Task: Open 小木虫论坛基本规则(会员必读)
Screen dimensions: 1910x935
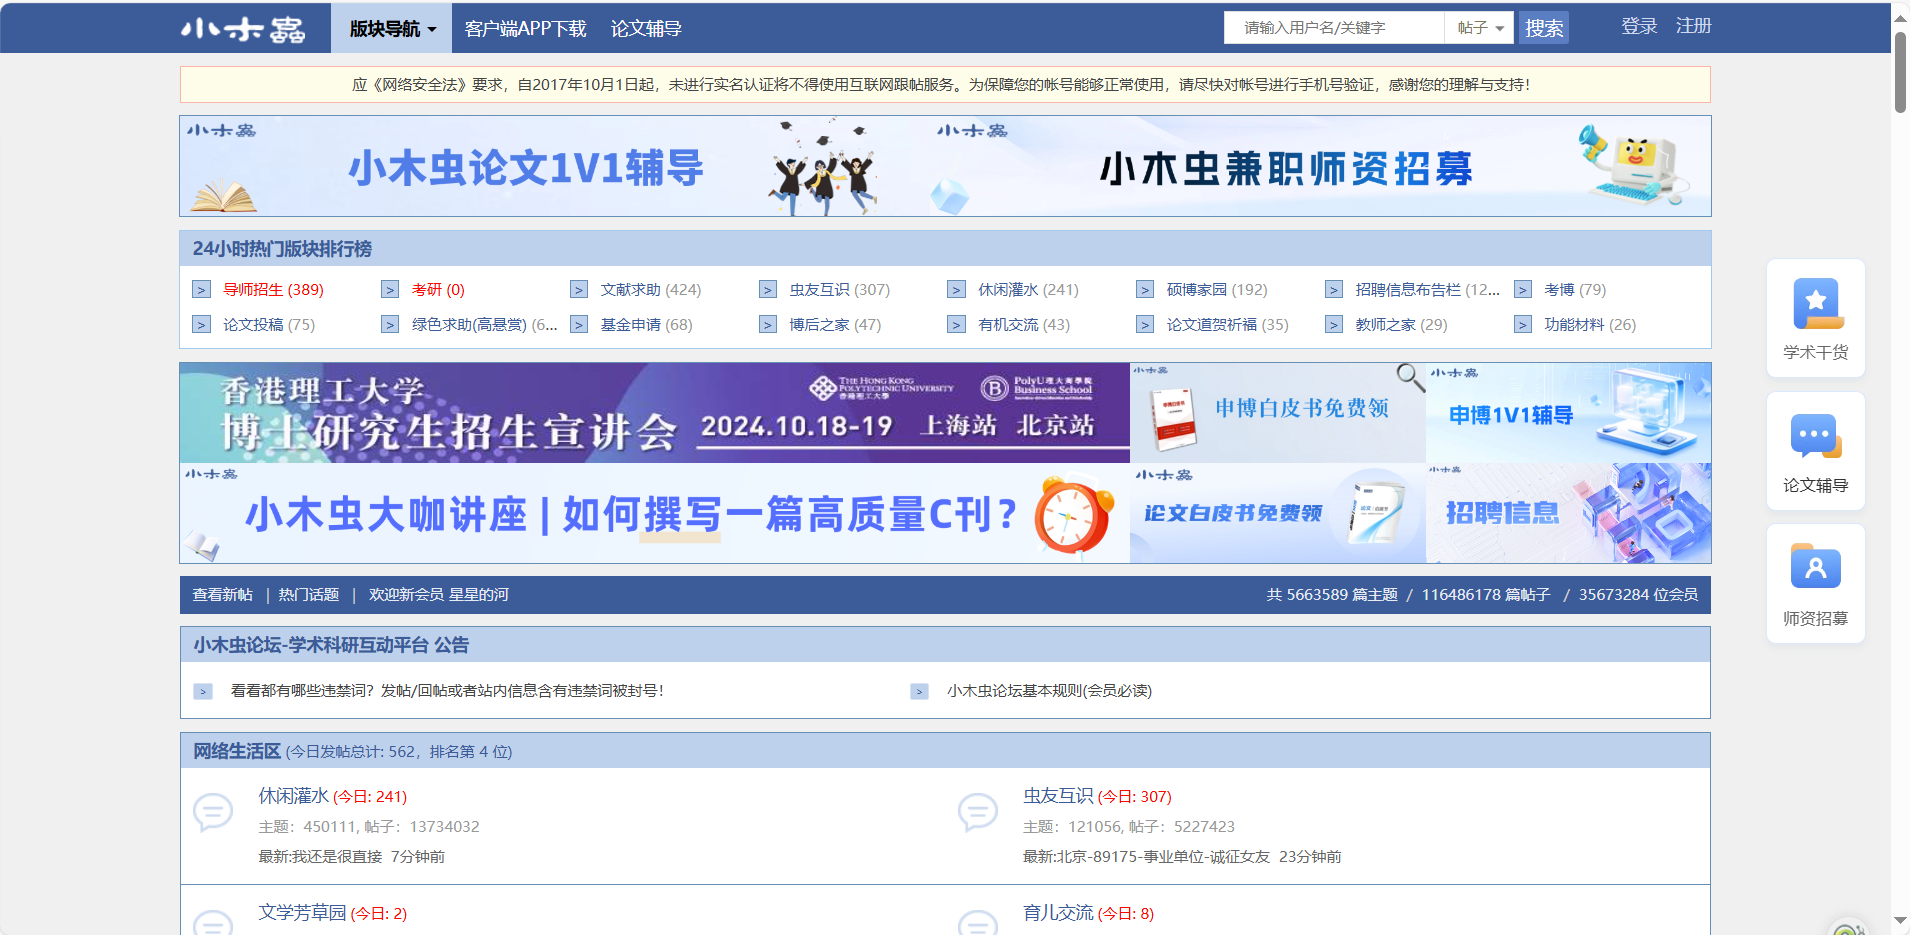Action: pos(1049,691)
